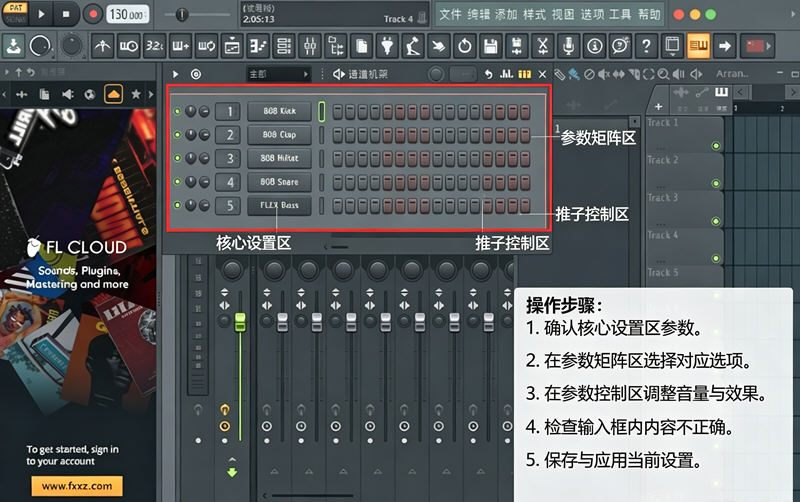Enable wait for input before recording
The image size is (800, 502).
[129, 46]
